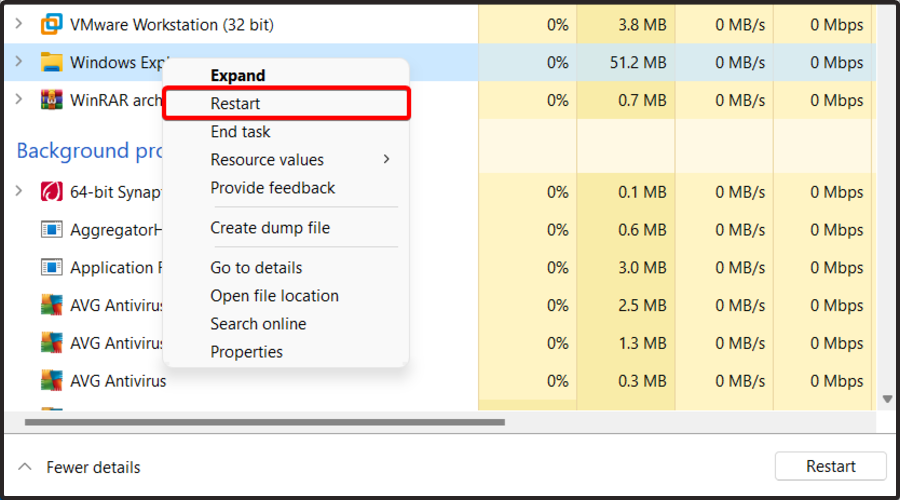Screen dimensions: 900x500
Task: Click the WinRAR archiver icon
Action: pos(51,100)
